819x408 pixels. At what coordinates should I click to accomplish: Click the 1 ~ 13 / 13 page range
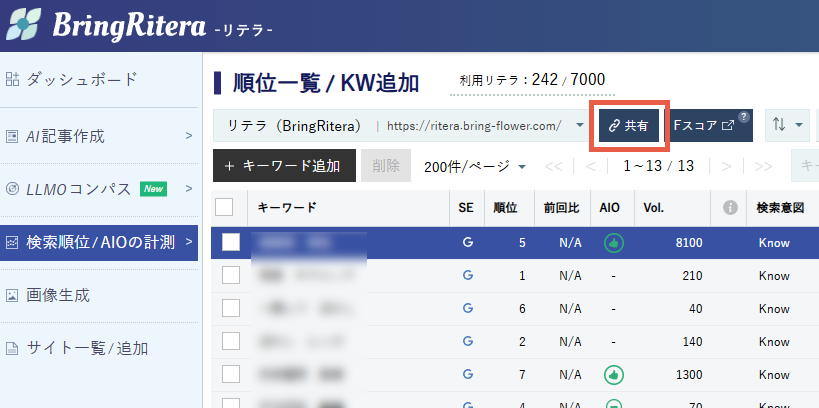pyautogui.click(x=658, y=166)
